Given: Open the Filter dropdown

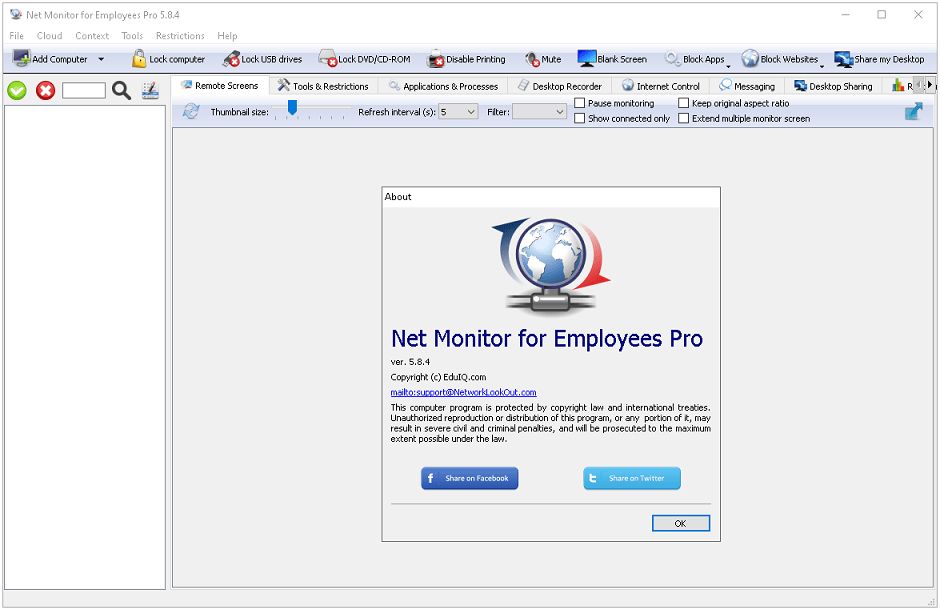Looking at the screenshot, I should tap(540, 111).
